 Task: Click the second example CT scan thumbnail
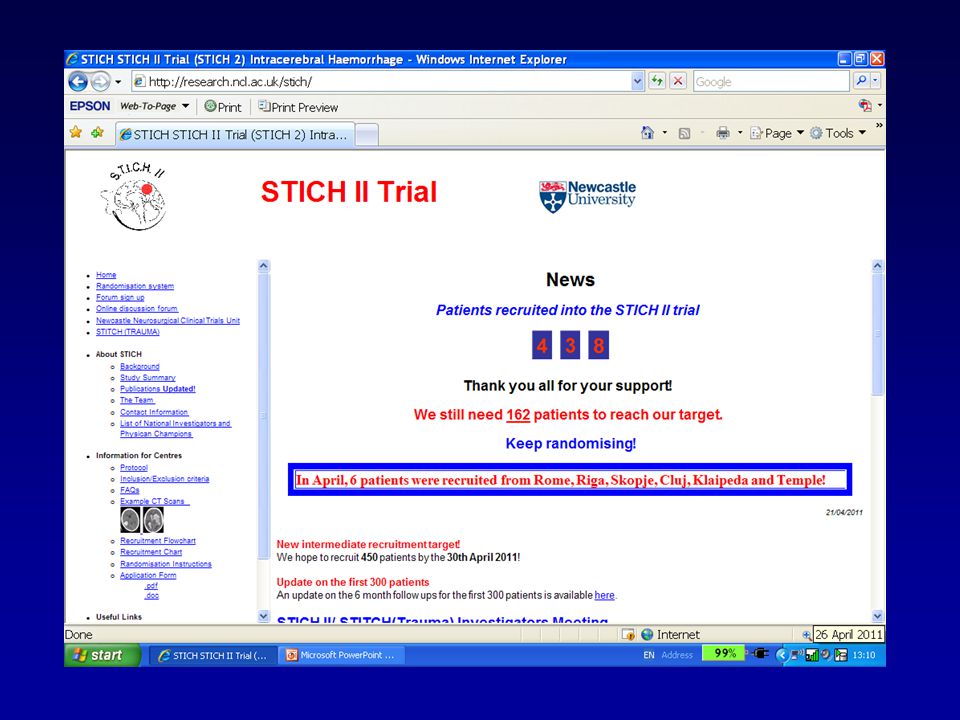point(153,520)
